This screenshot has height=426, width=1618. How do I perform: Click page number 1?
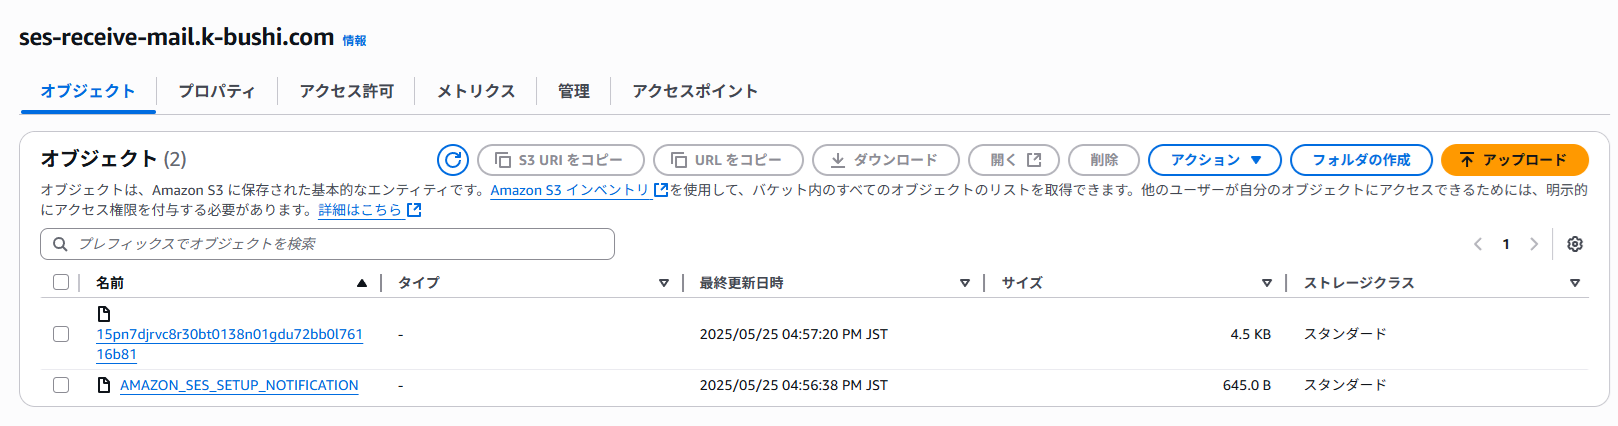[x=1506, y=244]
